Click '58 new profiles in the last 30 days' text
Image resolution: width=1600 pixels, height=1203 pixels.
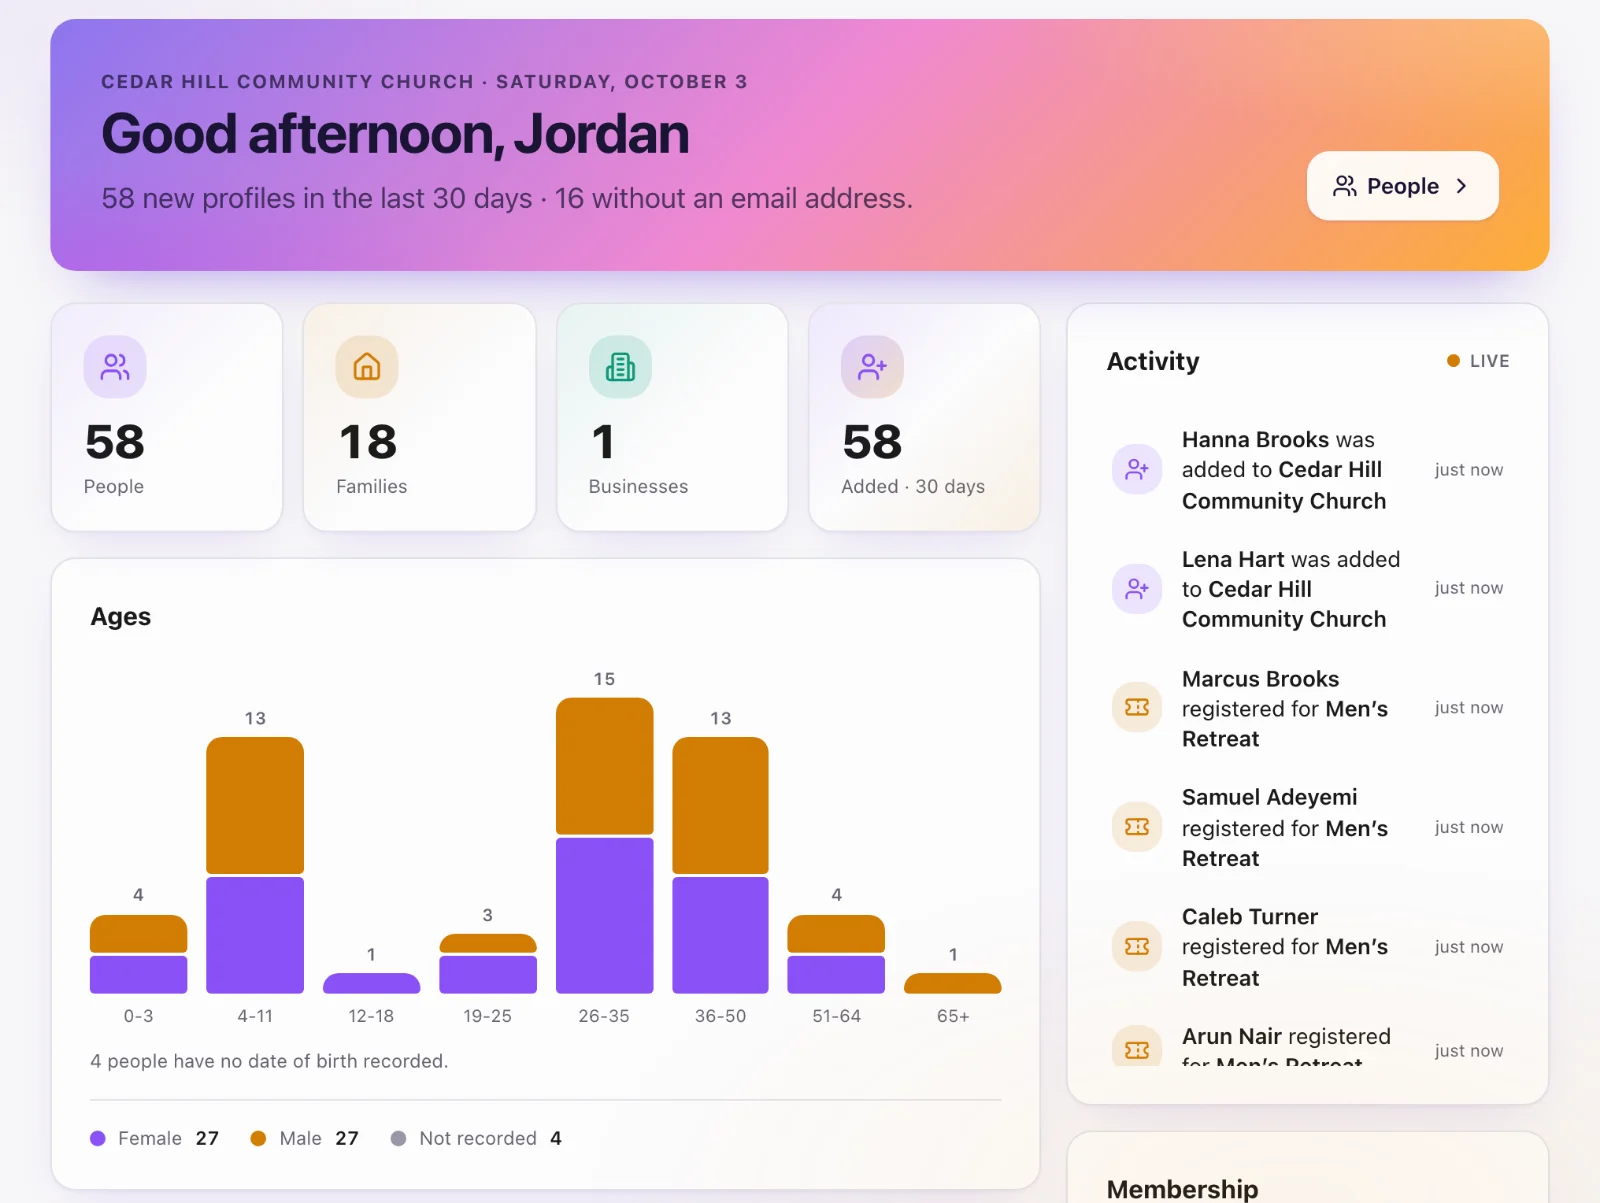tap(317, 198)
